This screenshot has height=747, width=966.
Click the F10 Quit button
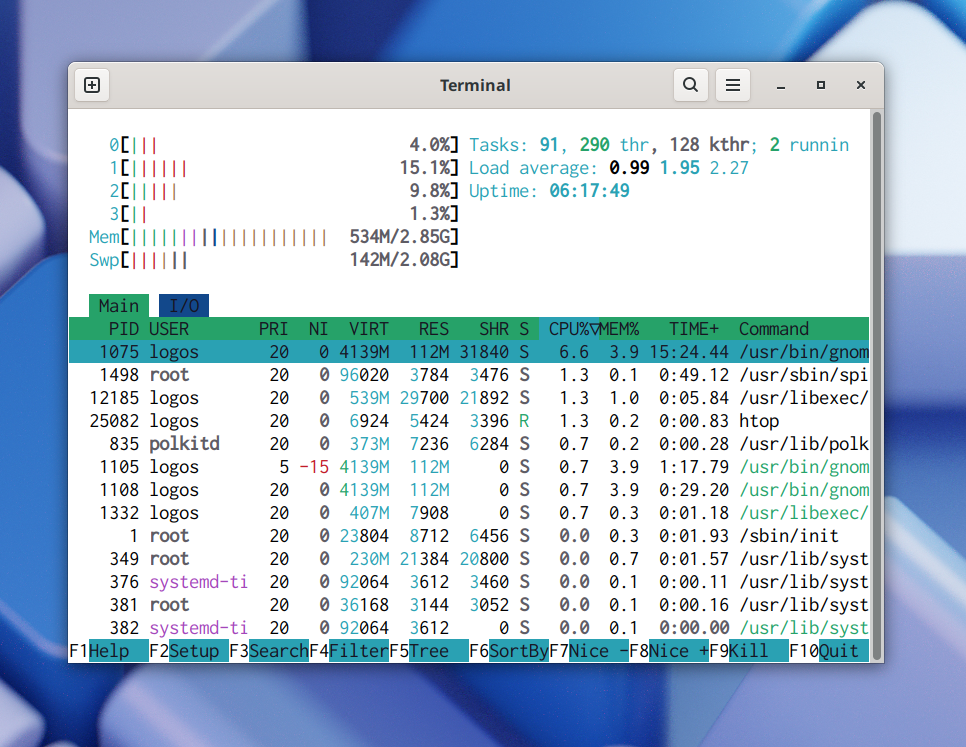(829, 651)
